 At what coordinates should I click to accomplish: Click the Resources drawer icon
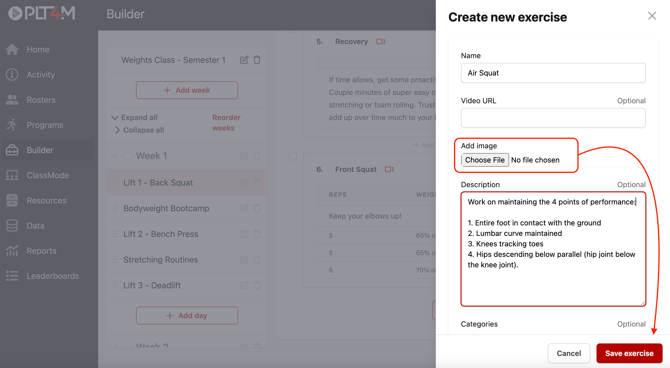coord(12,200)
